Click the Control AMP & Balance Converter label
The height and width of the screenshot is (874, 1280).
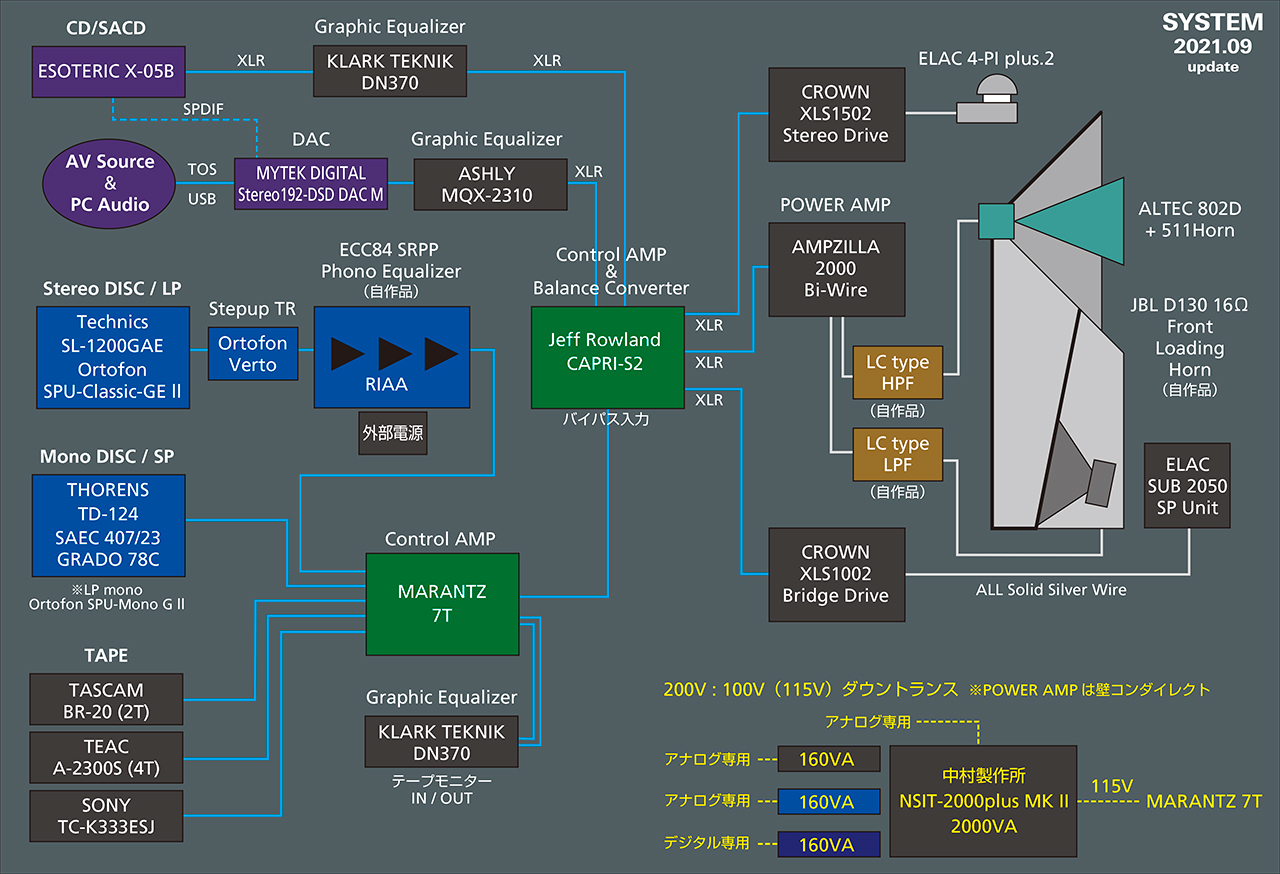(611, 271)
